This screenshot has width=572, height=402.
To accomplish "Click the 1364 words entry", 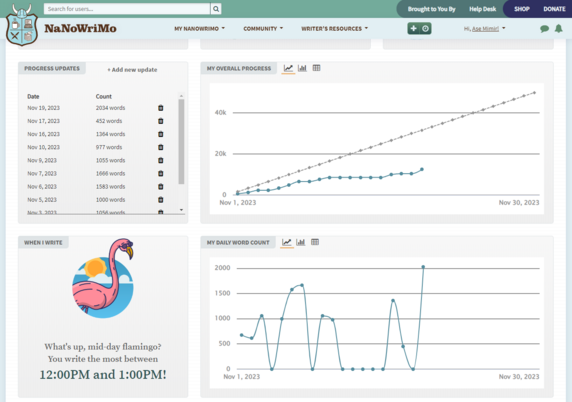I will (110, 134).
